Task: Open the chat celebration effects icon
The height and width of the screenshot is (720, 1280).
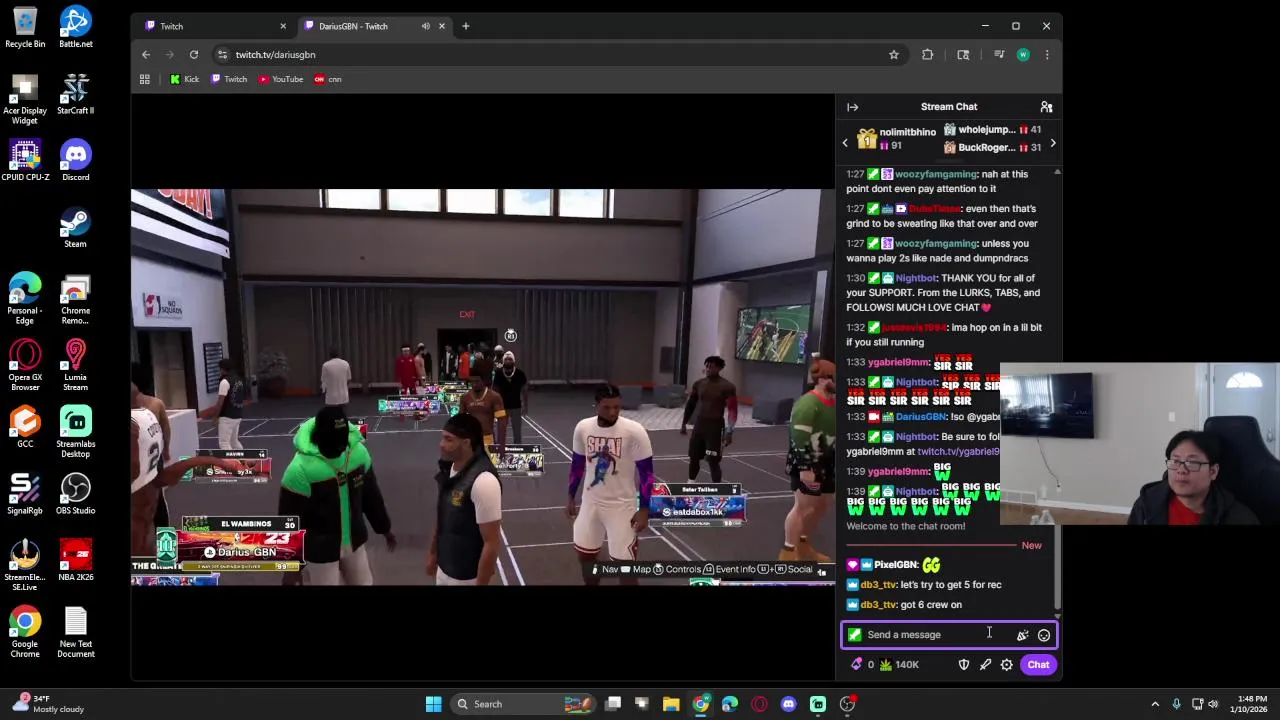Action: coord(1022,635)
